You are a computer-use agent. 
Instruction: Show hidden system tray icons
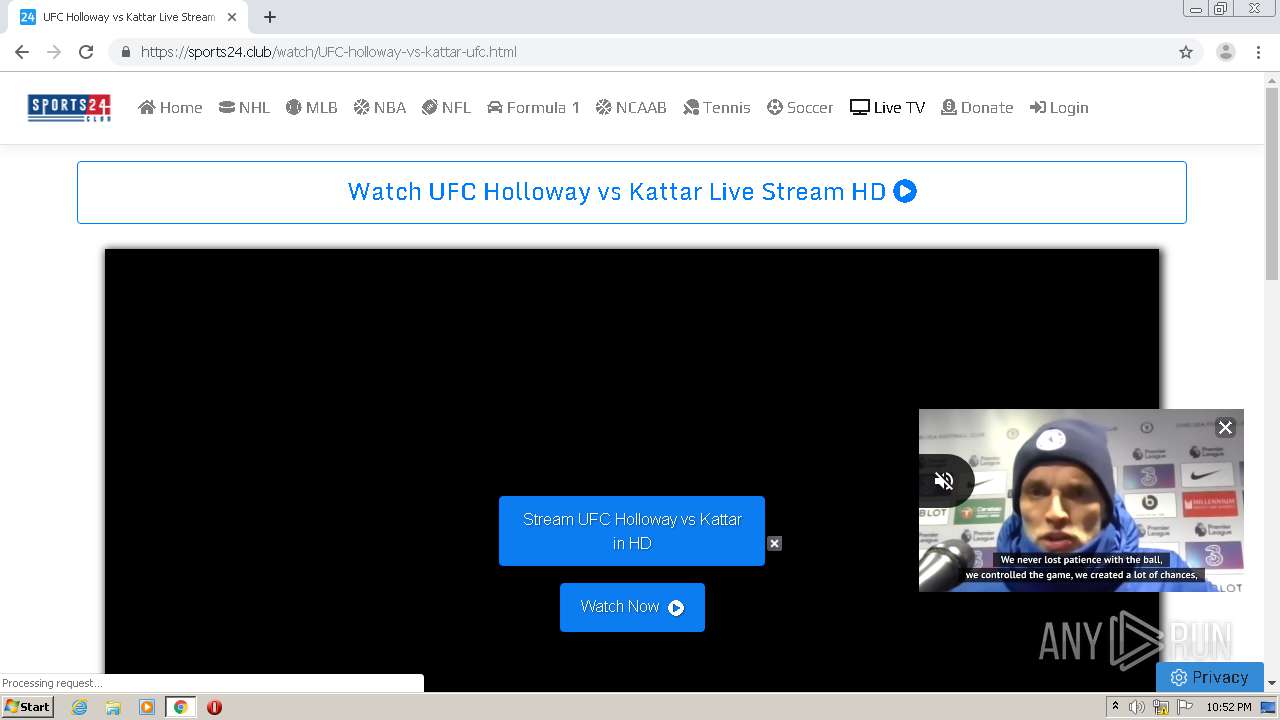coord(1115,707)
